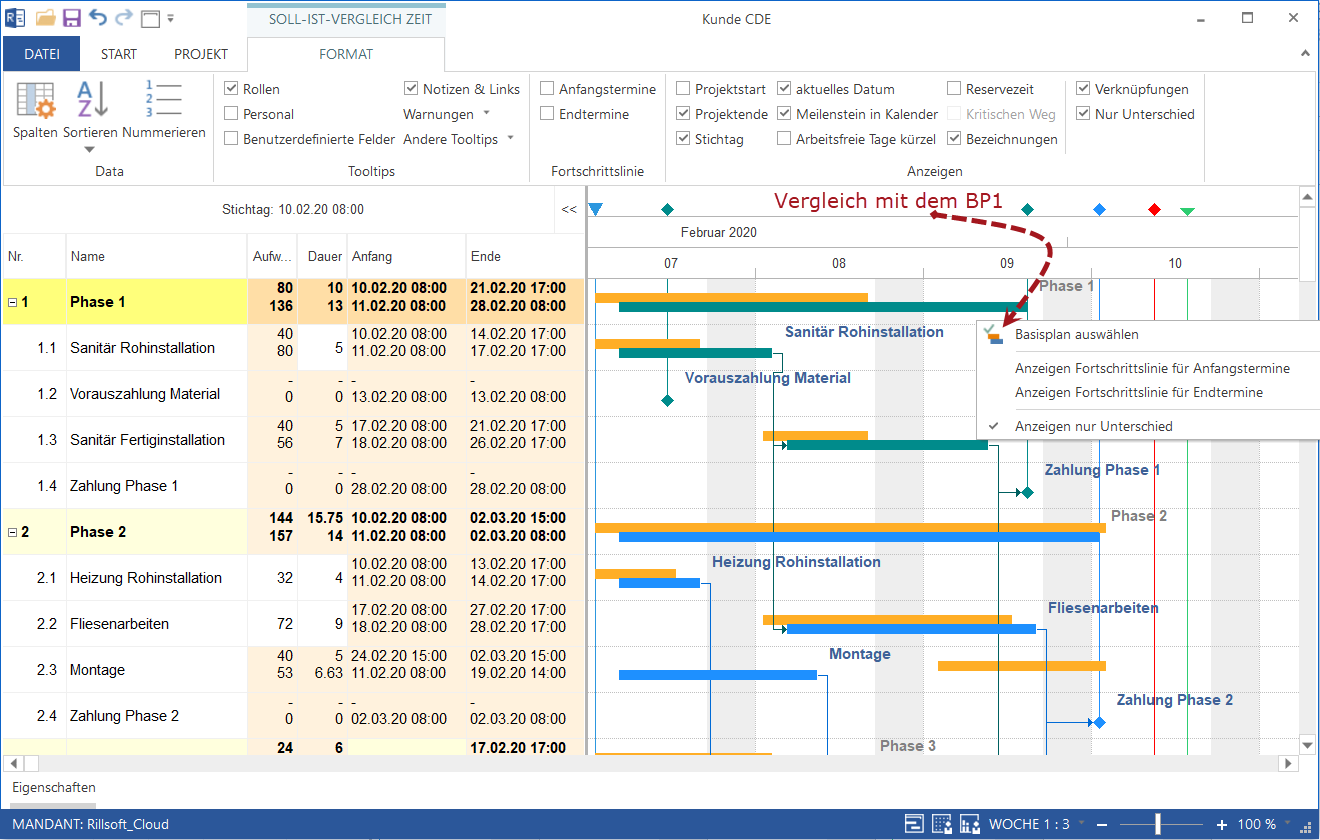Check the Reservezeit checkbox
The width and height of the screenshot is (1320, 840).
pos(954,89)
